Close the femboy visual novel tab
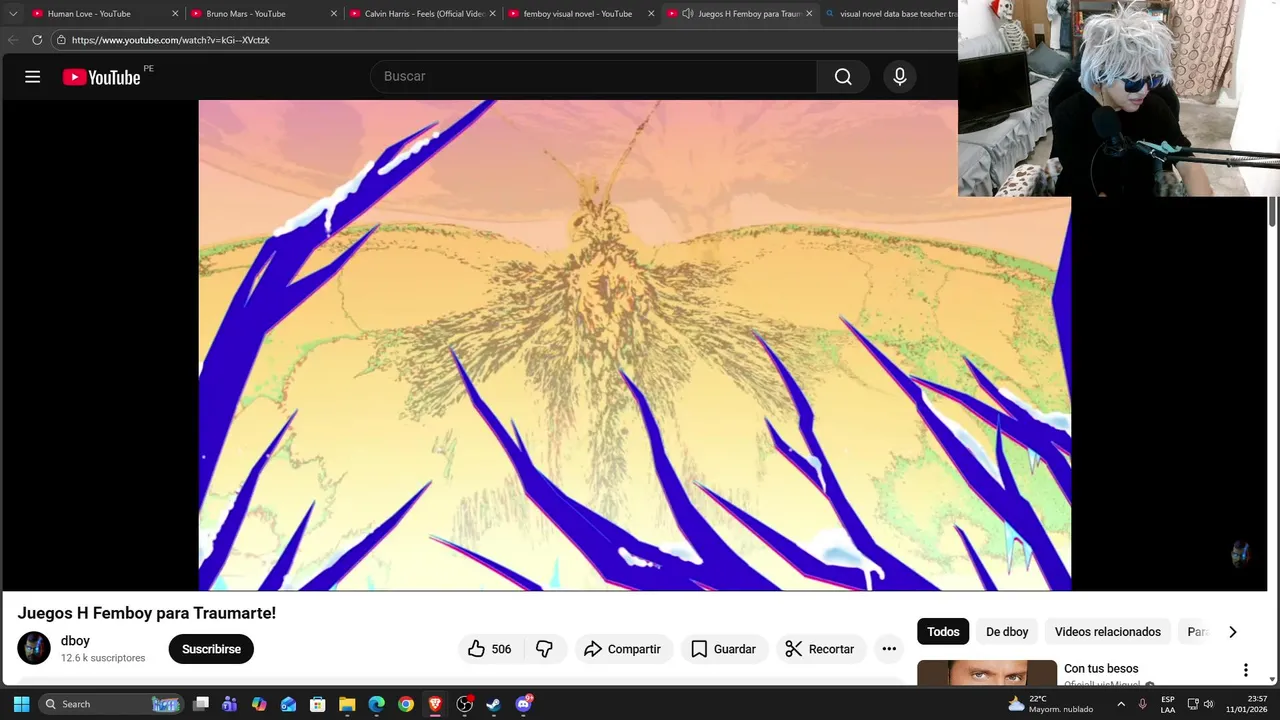 [651, 14]
